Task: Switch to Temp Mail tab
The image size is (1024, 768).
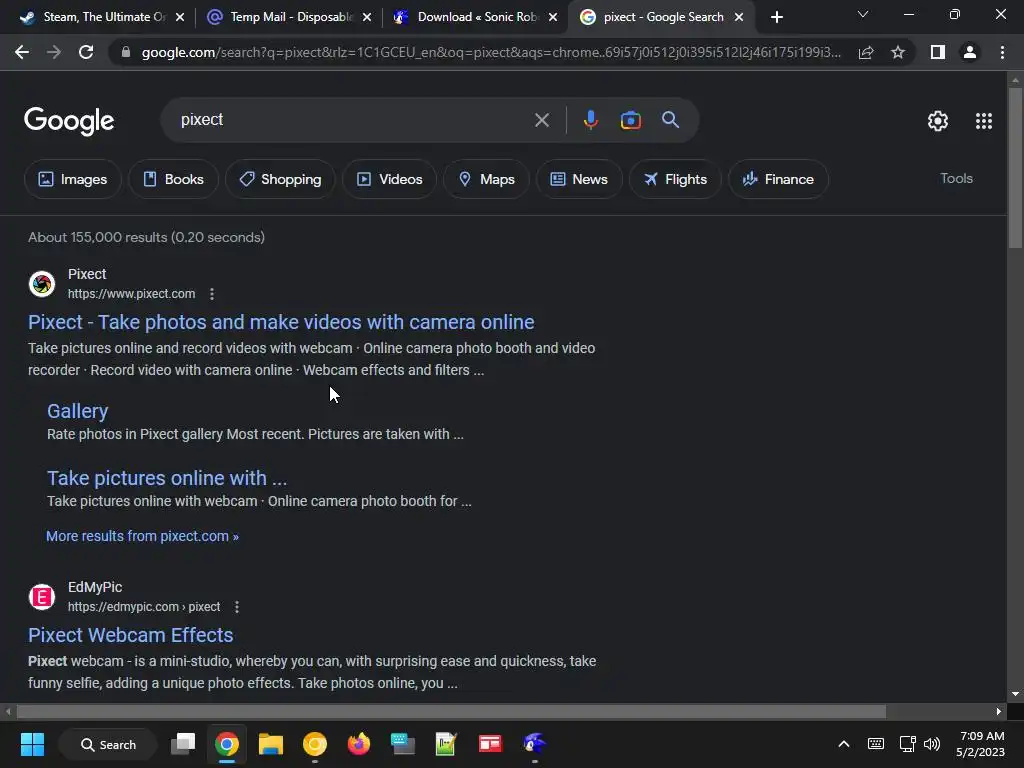Action: pyautogui.click(x=287, y=17)
